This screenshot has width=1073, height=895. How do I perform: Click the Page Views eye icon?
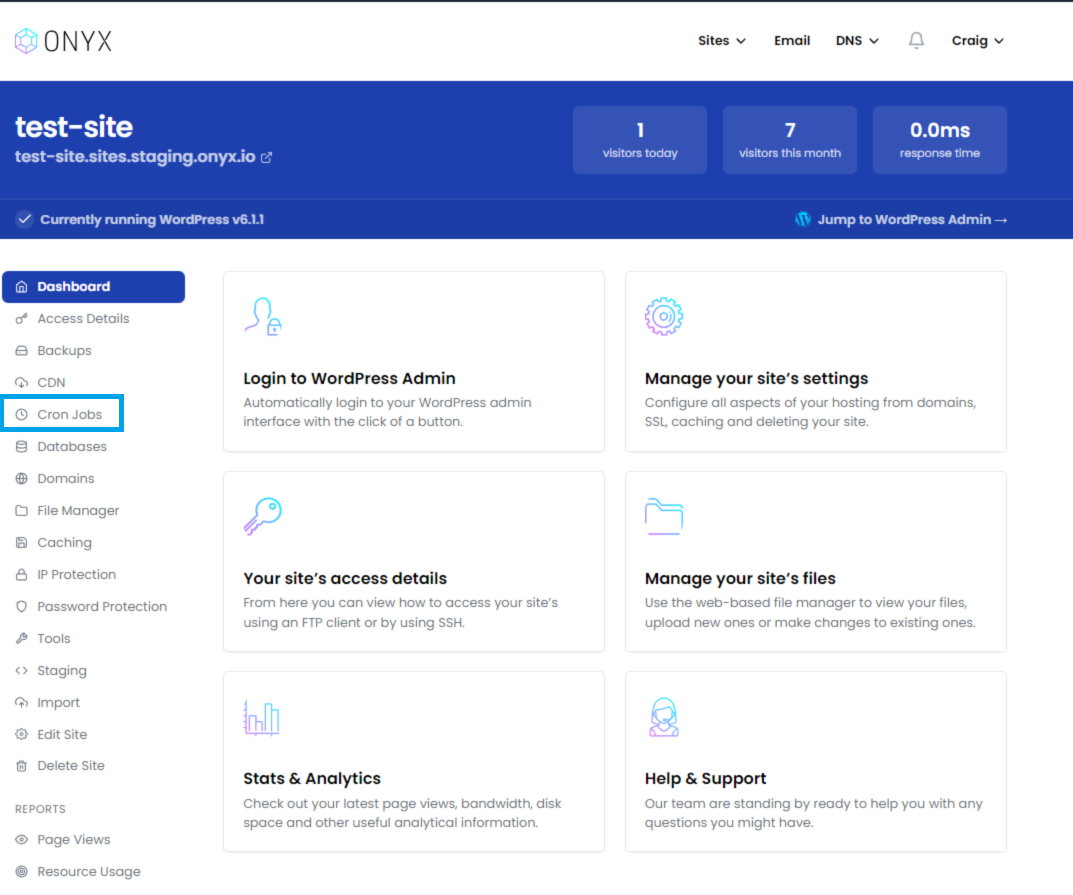point(22,840)
